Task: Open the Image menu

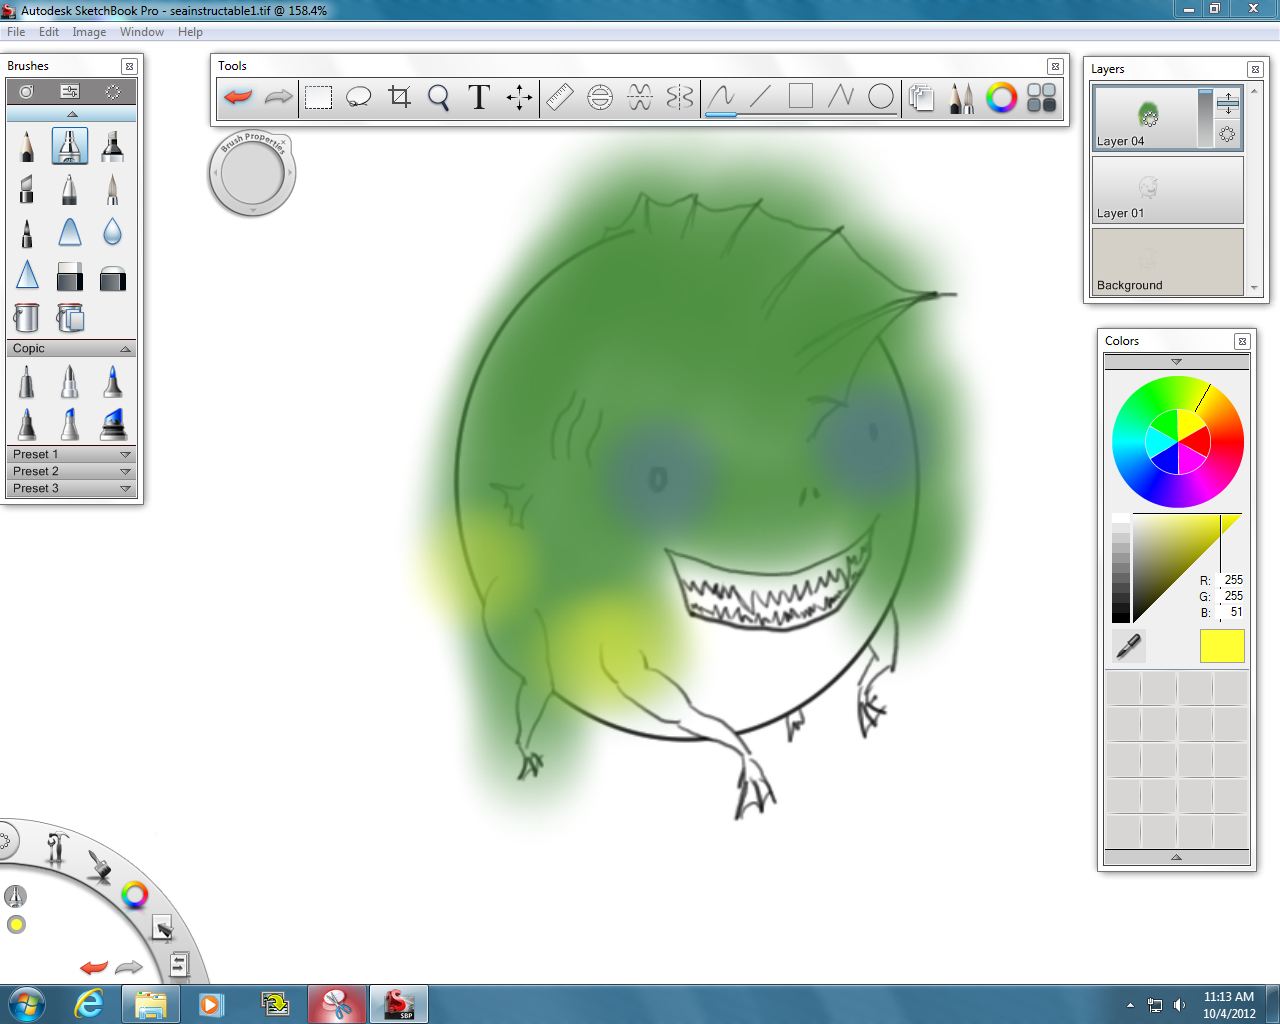Action: [x=89, y=31]
